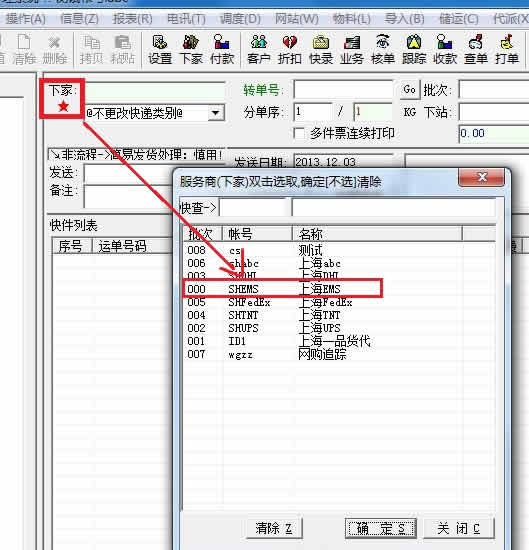529x550 pixels.
Task: Open the 操作(A) menu
Action: coord(25,19)
